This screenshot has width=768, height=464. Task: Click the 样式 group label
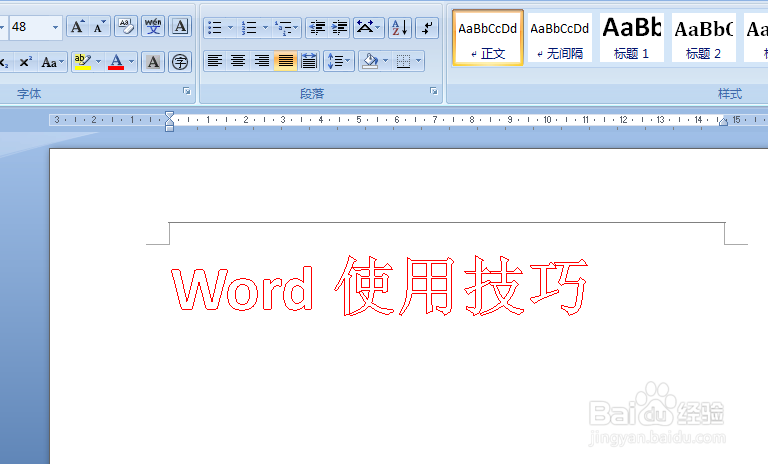click(730, 93)
